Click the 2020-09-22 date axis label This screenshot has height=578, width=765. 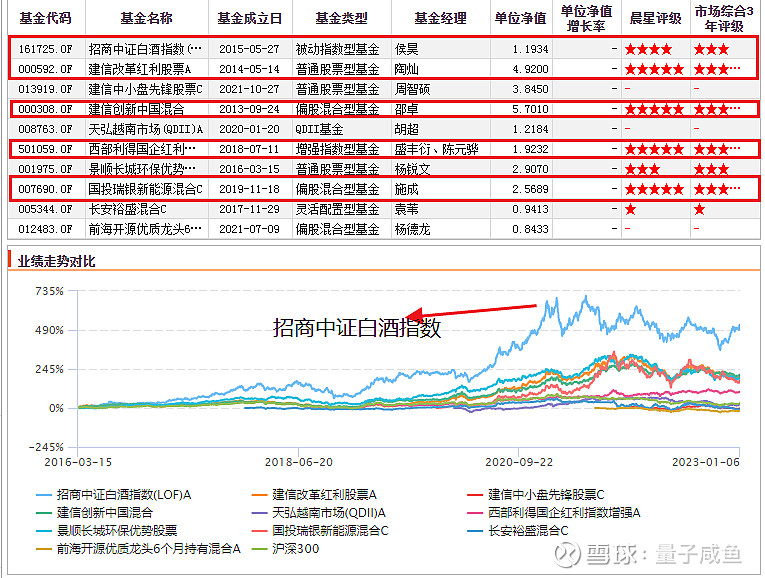pyautogui.click(x=519, y=462)
